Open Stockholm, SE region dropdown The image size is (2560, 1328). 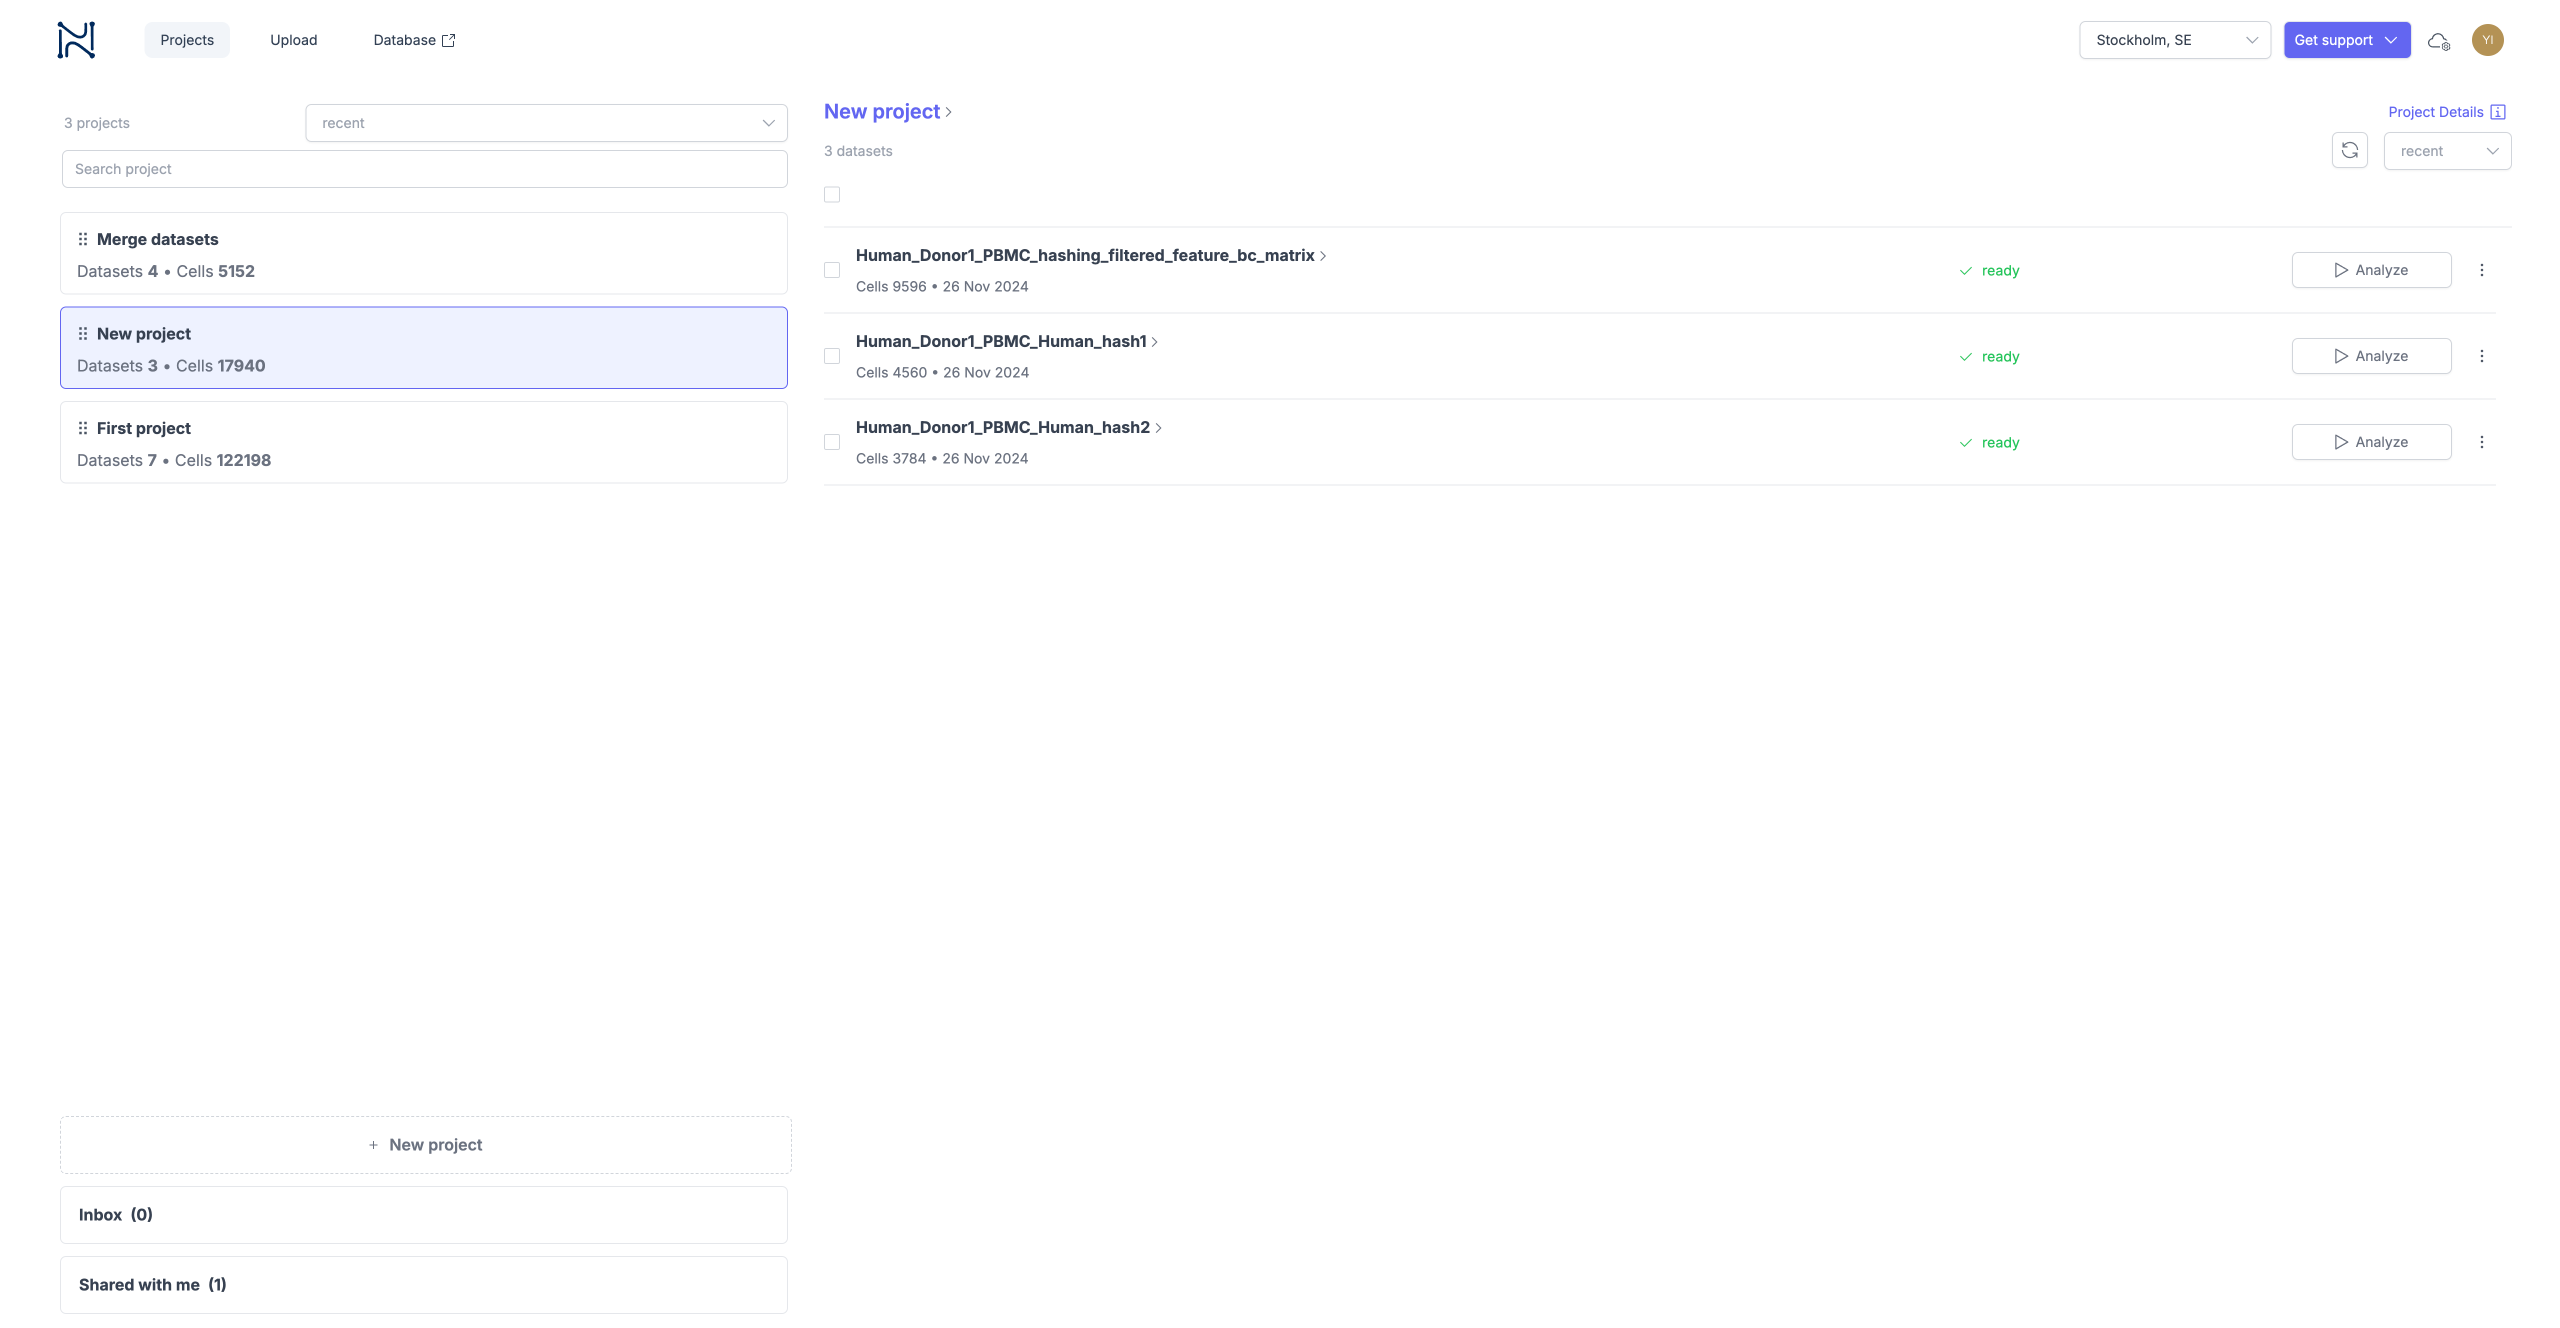coord(2174,40)
